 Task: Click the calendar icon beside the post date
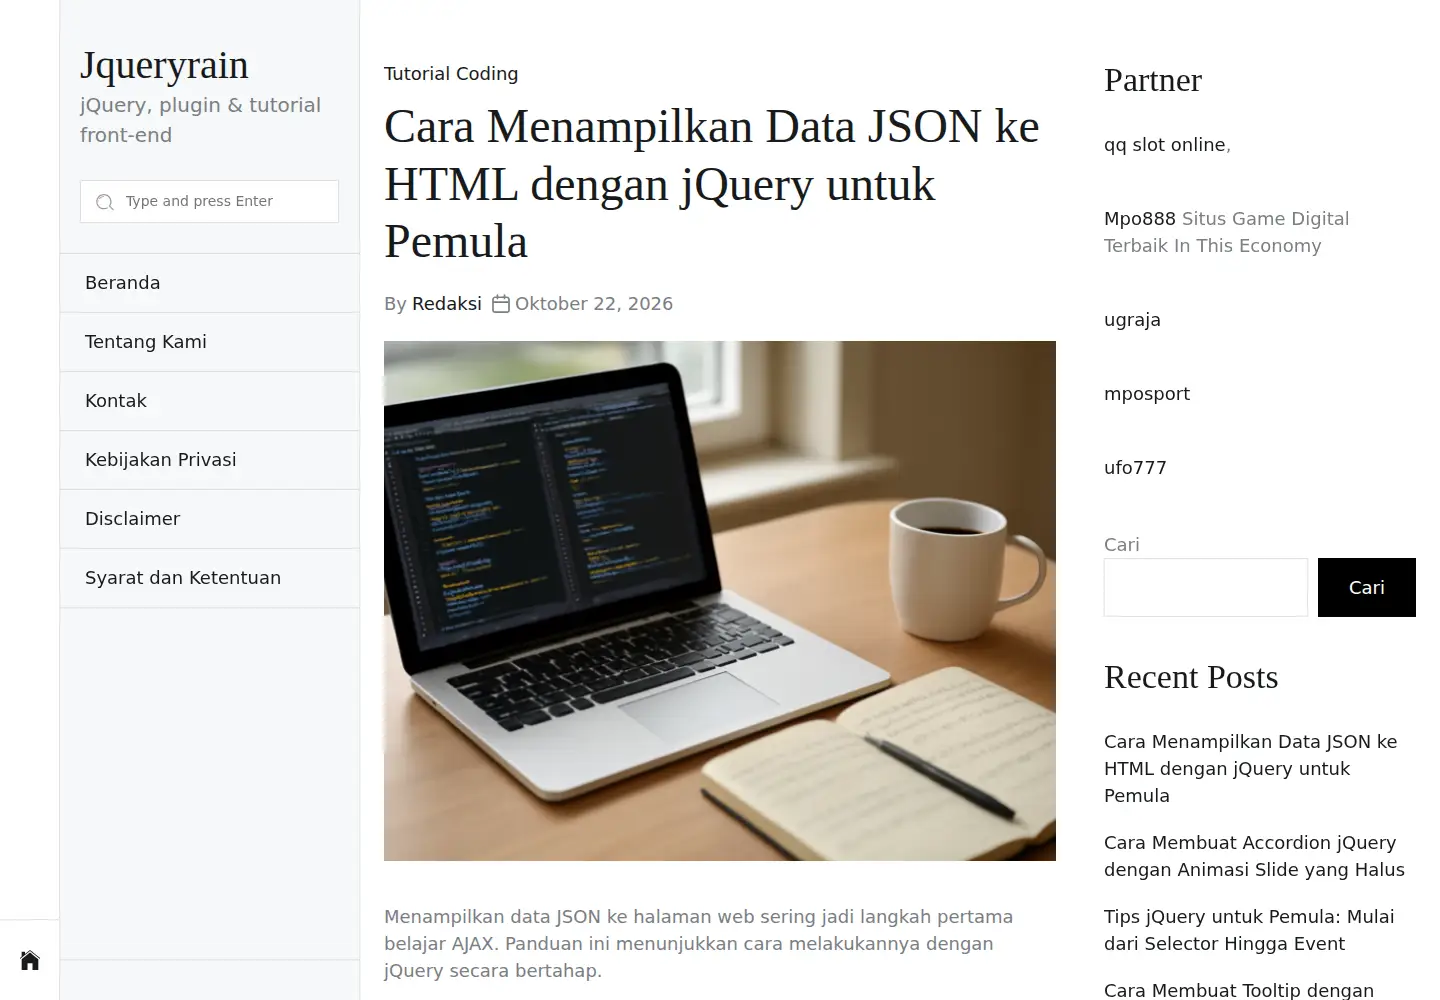tap(501, 304)
